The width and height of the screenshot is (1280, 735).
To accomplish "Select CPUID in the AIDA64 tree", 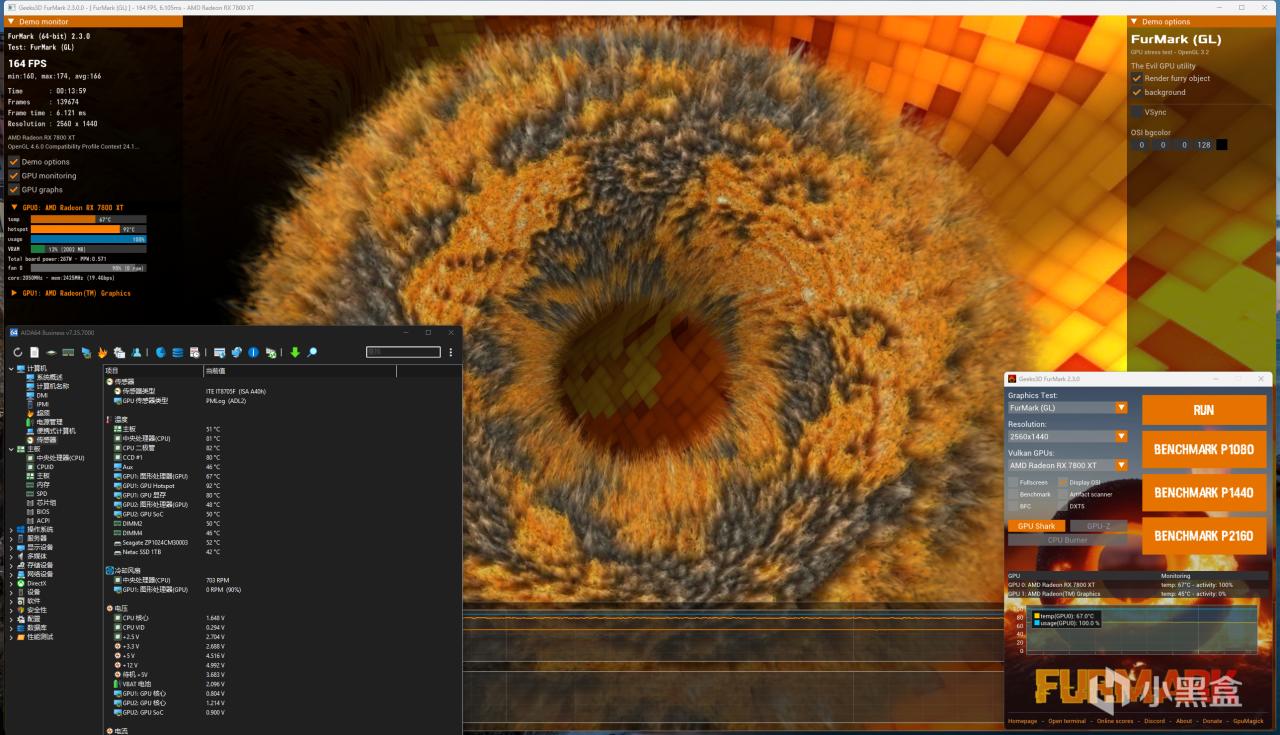I will [45, 467].
